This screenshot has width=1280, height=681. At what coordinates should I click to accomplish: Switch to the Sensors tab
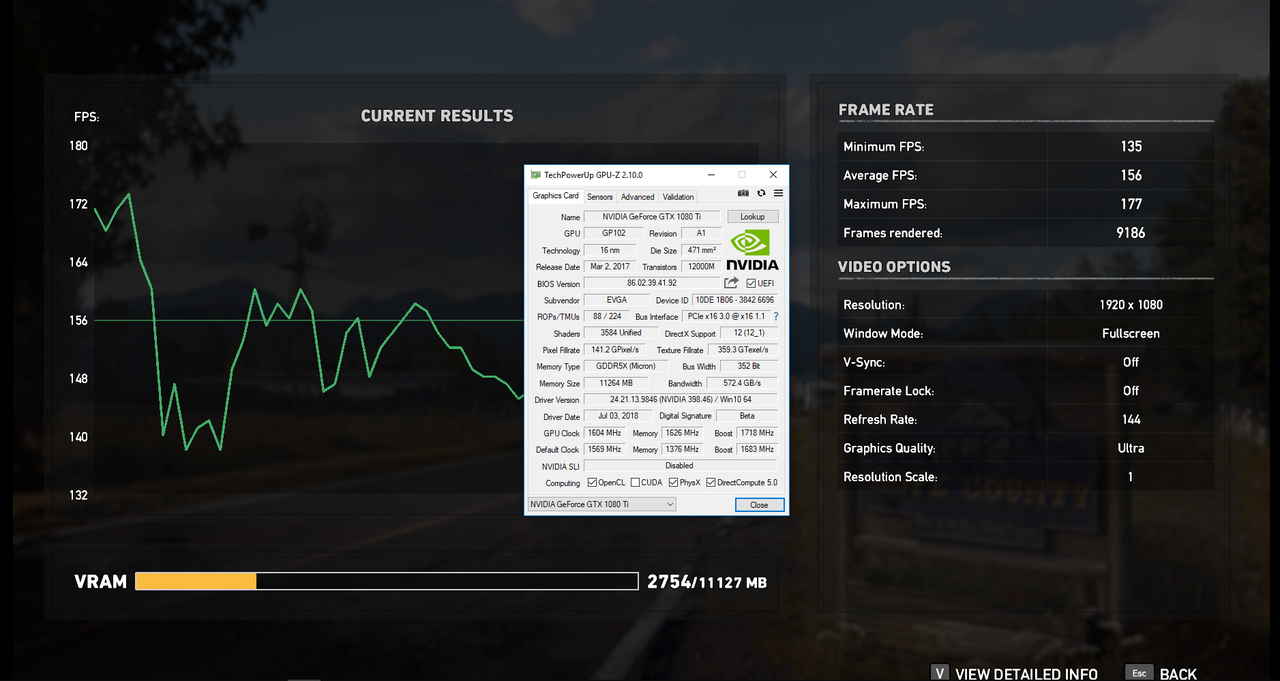[600, 197]
